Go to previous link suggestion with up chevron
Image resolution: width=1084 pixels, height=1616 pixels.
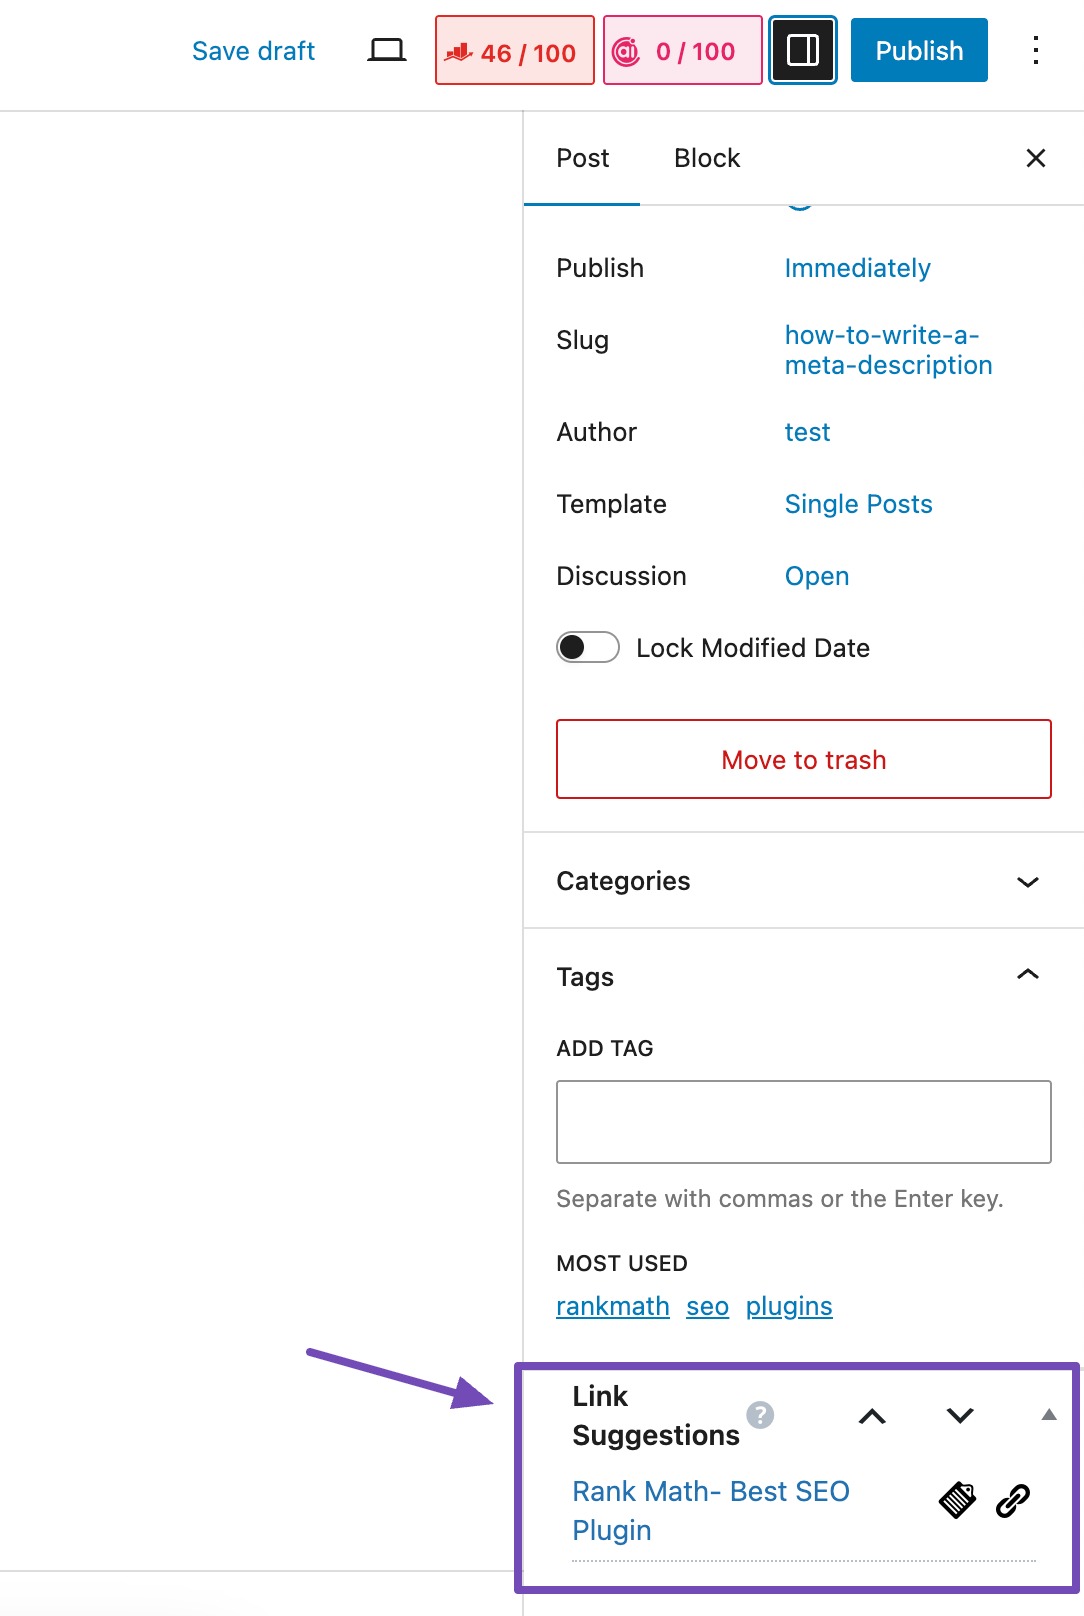click(x=872, y=1415)
